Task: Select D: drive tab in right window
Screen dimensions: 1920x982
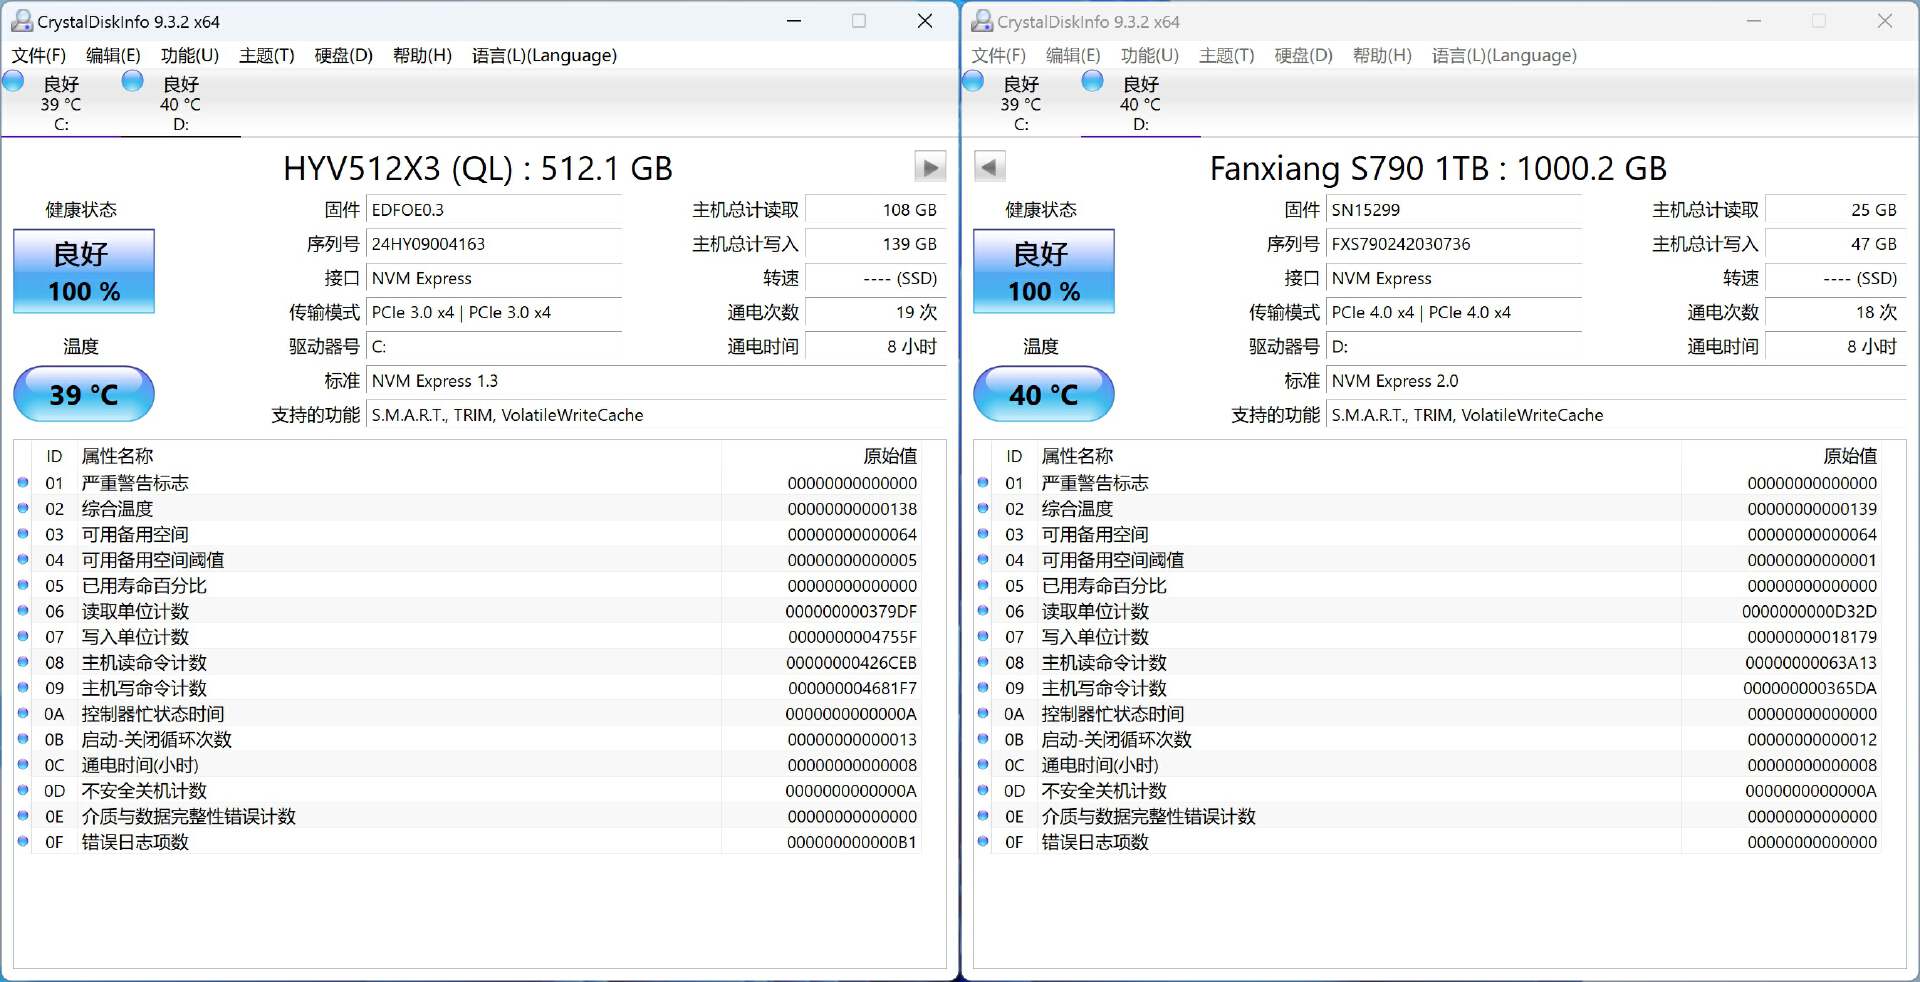Action: click(x=1141, y=103)
